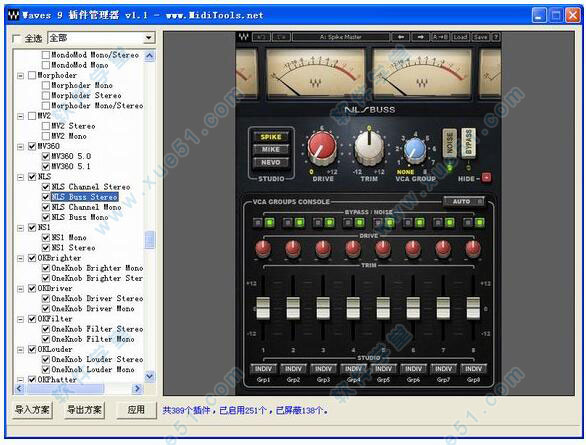586x445 pixels.
Task: Click the 应用 apply button
Action: click(x=136, y=410)
